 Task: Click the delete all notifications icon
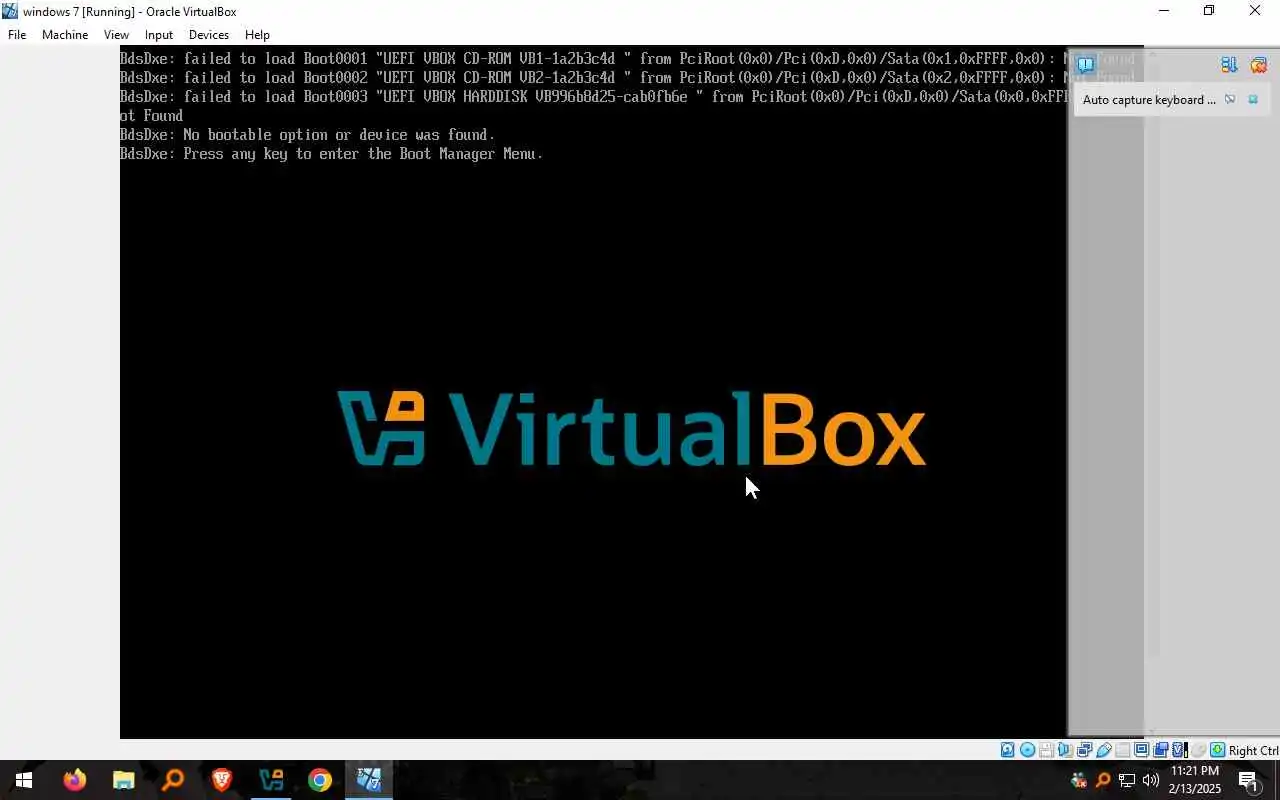(1259, 65)
